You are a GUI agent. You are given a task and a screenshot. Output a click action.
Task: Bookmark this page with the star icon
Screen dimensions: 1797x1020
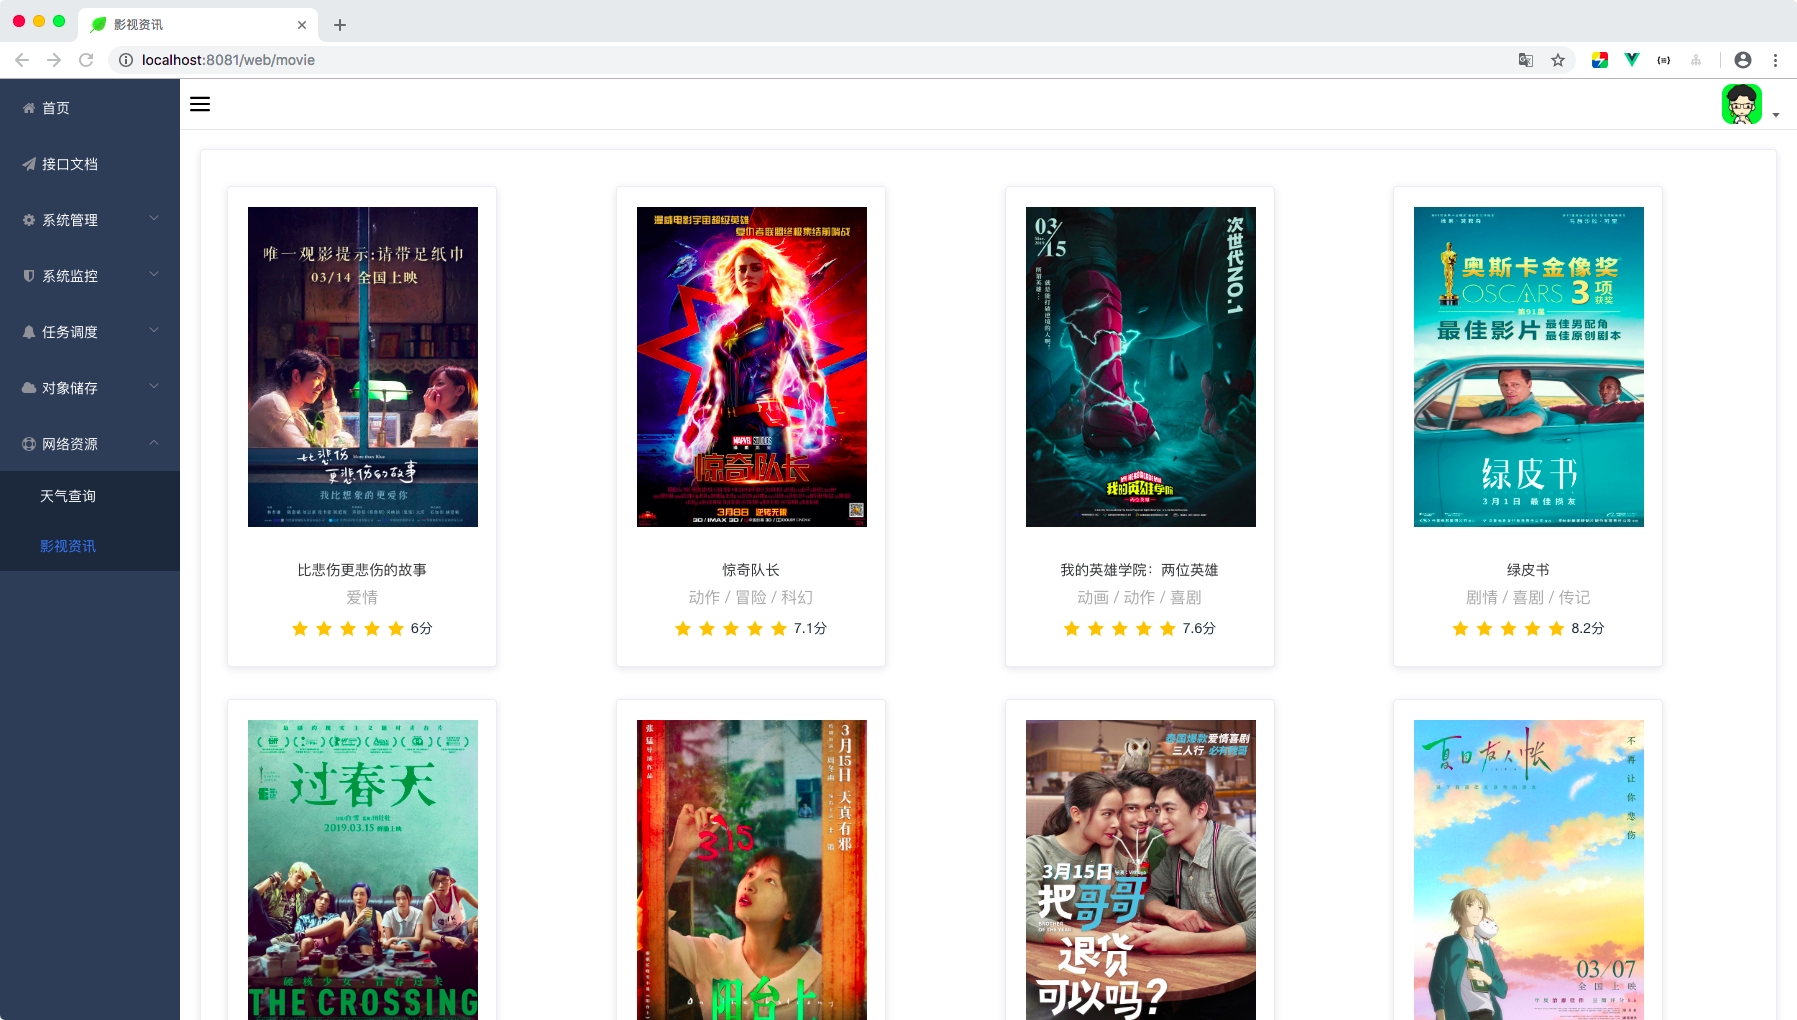pos(1558,60)
